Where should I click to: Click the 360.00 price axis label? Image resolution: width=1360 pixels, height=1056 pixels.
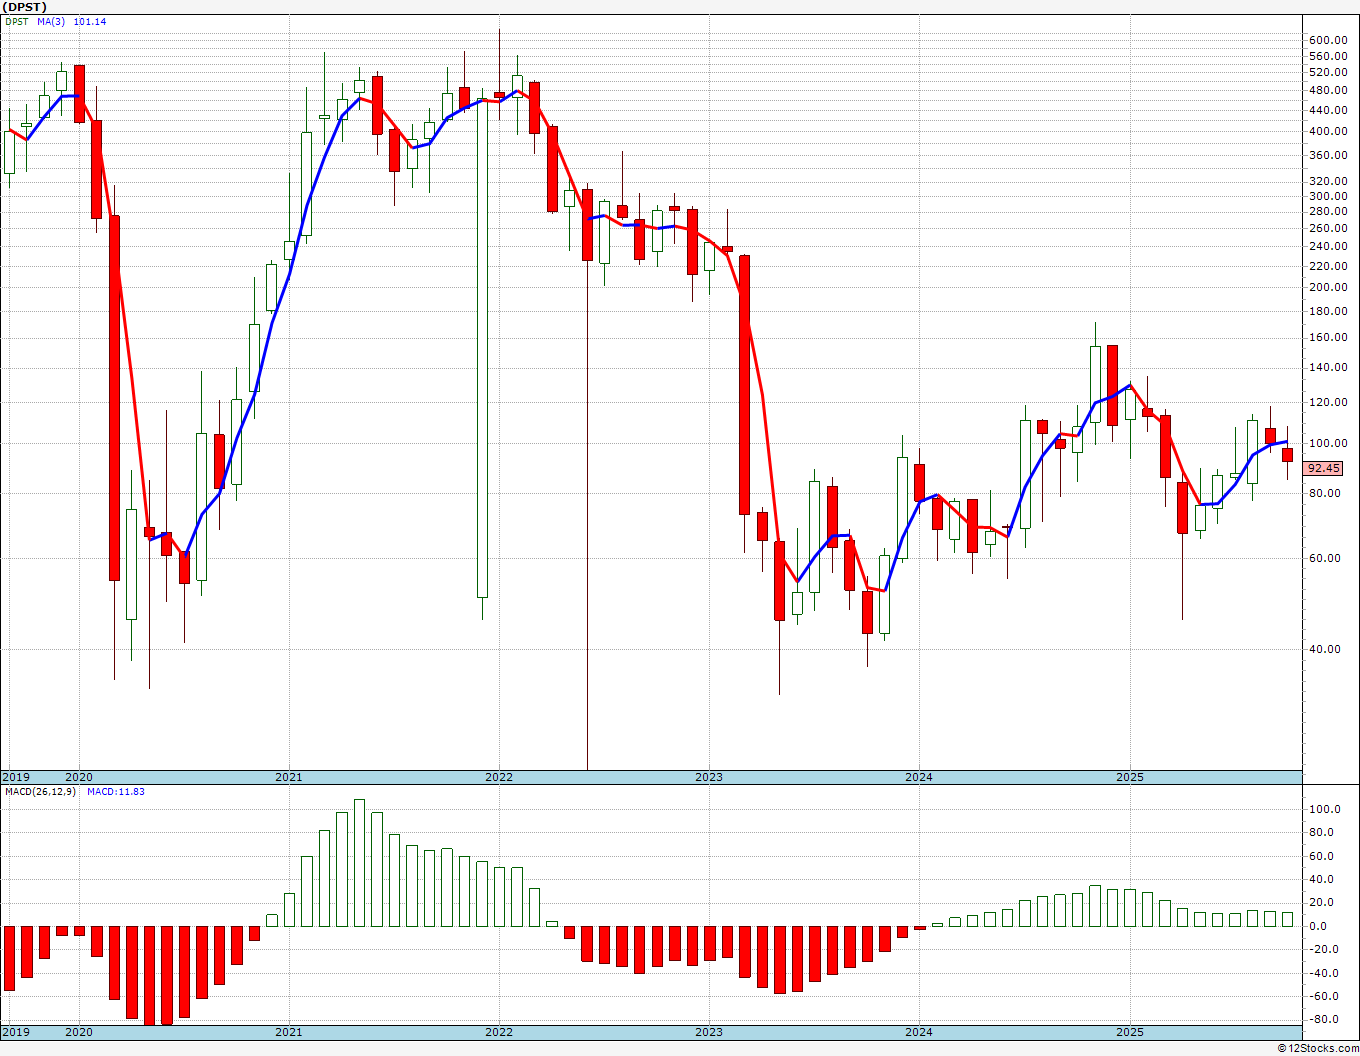click(x=1328, y=155)
